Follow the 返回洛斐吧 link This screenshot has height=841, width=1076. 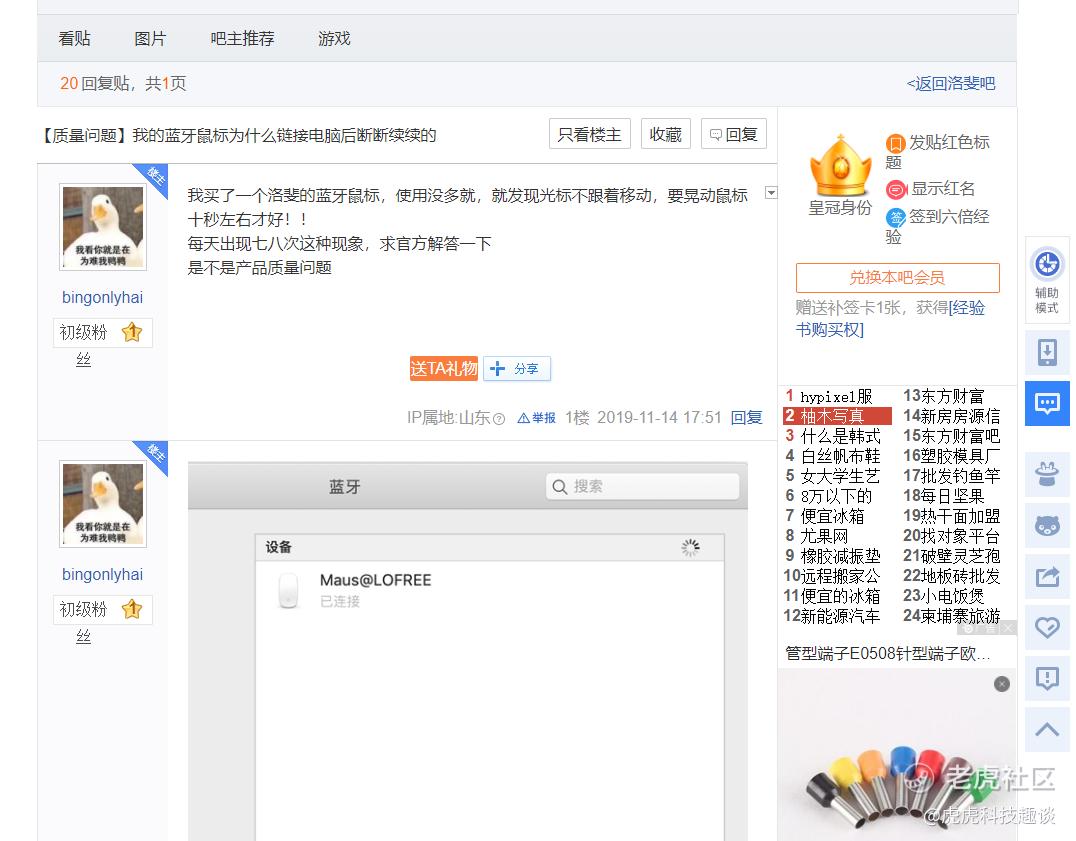pos(951,84)
